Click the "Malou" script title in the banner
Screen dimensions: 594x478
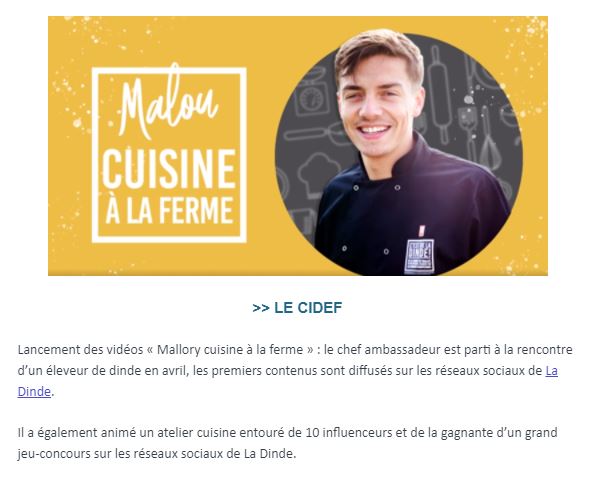pyautogui.click(x=168, y=102)
